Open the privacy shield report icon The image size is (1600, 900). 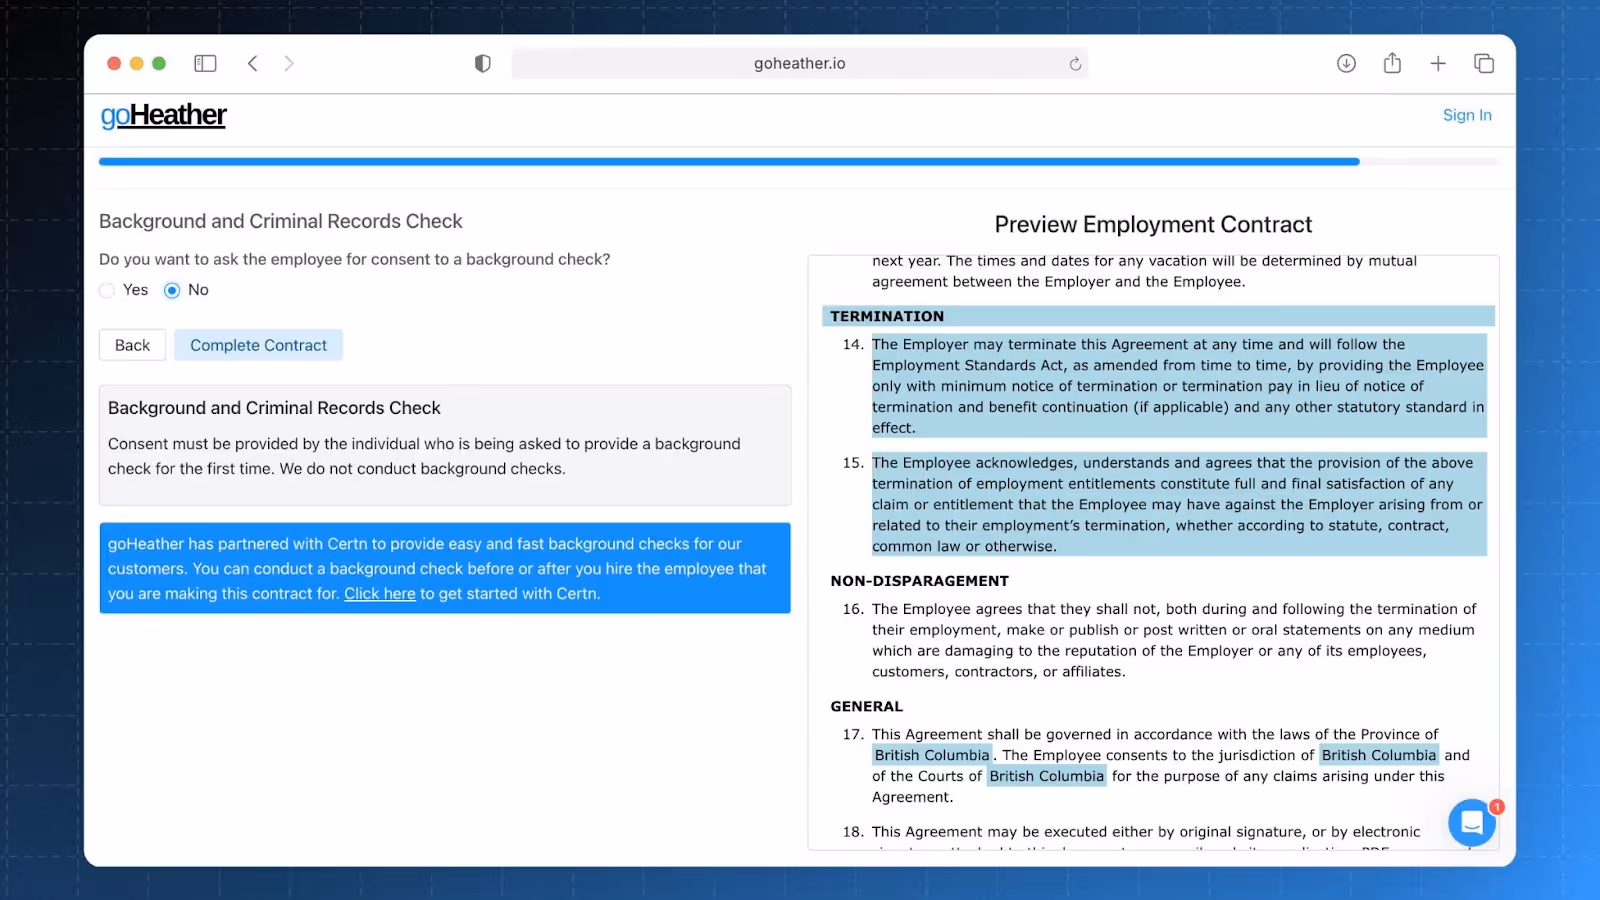[x=483, y=63]
